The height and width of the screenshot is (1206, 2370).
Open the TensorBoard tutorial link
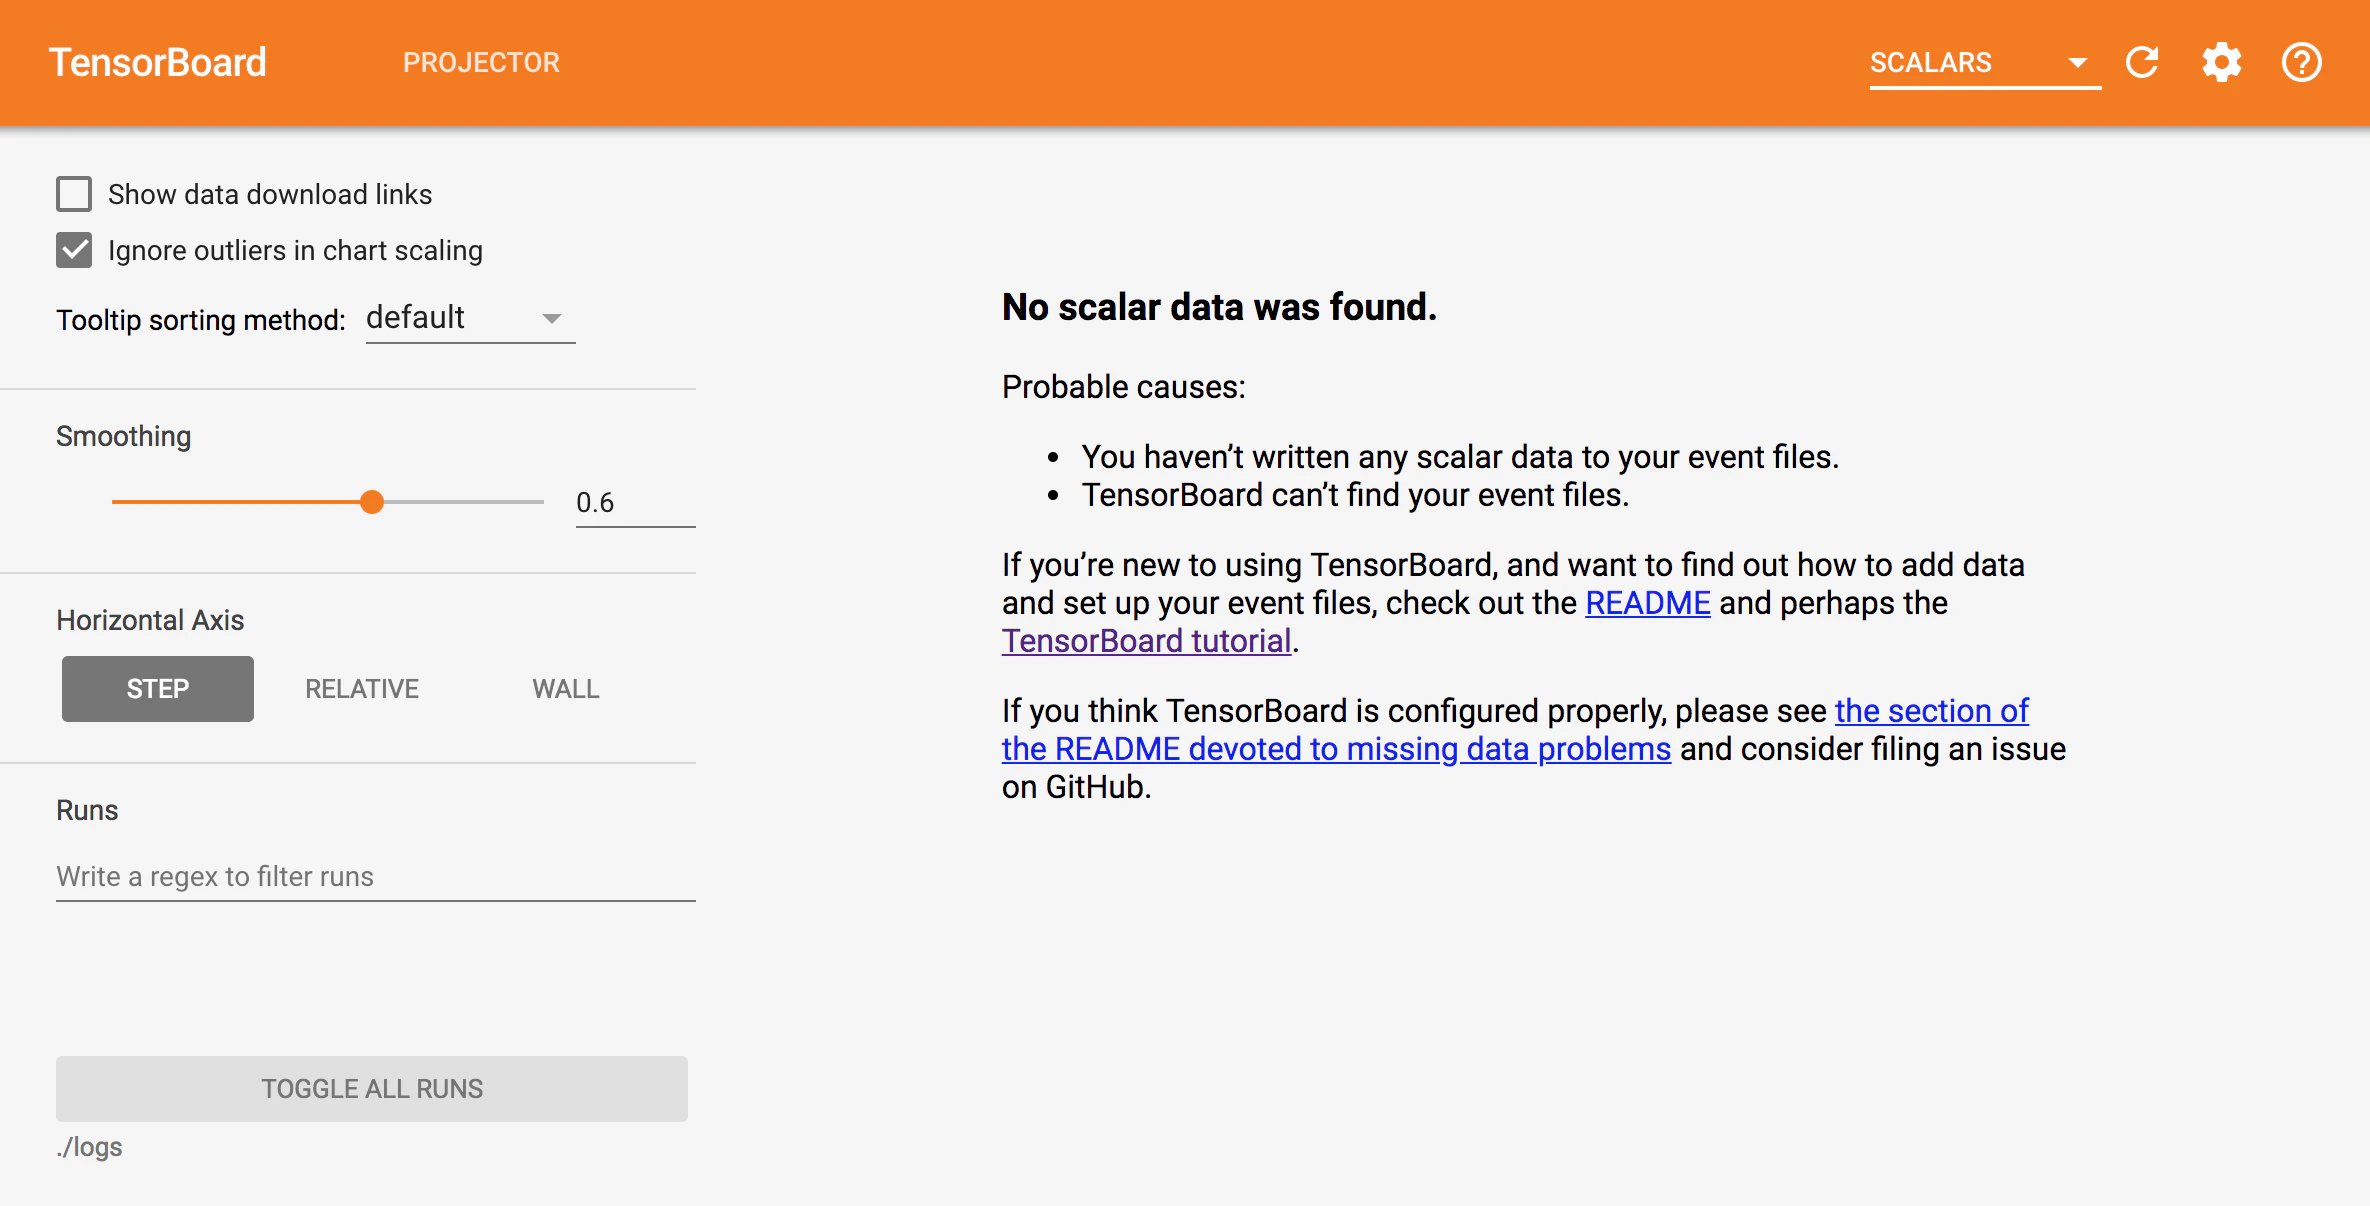[x=1147, y=641]
